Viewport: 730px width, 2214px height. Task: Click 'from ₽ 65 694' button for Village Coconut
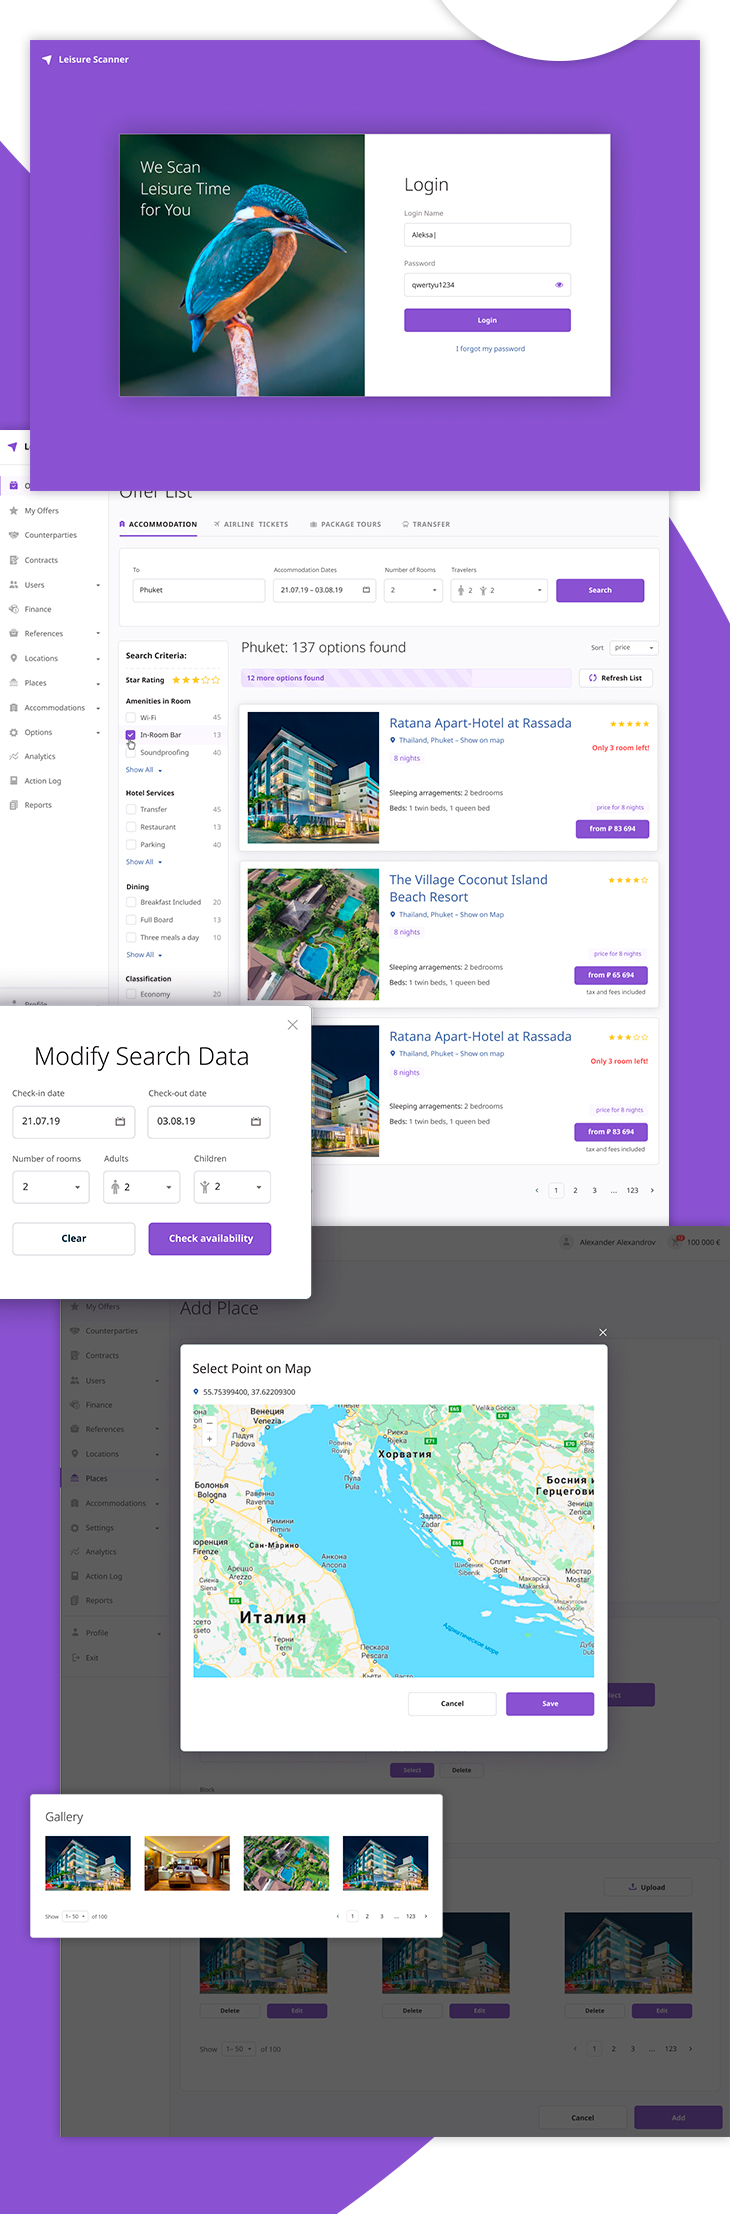pos(611,975)
